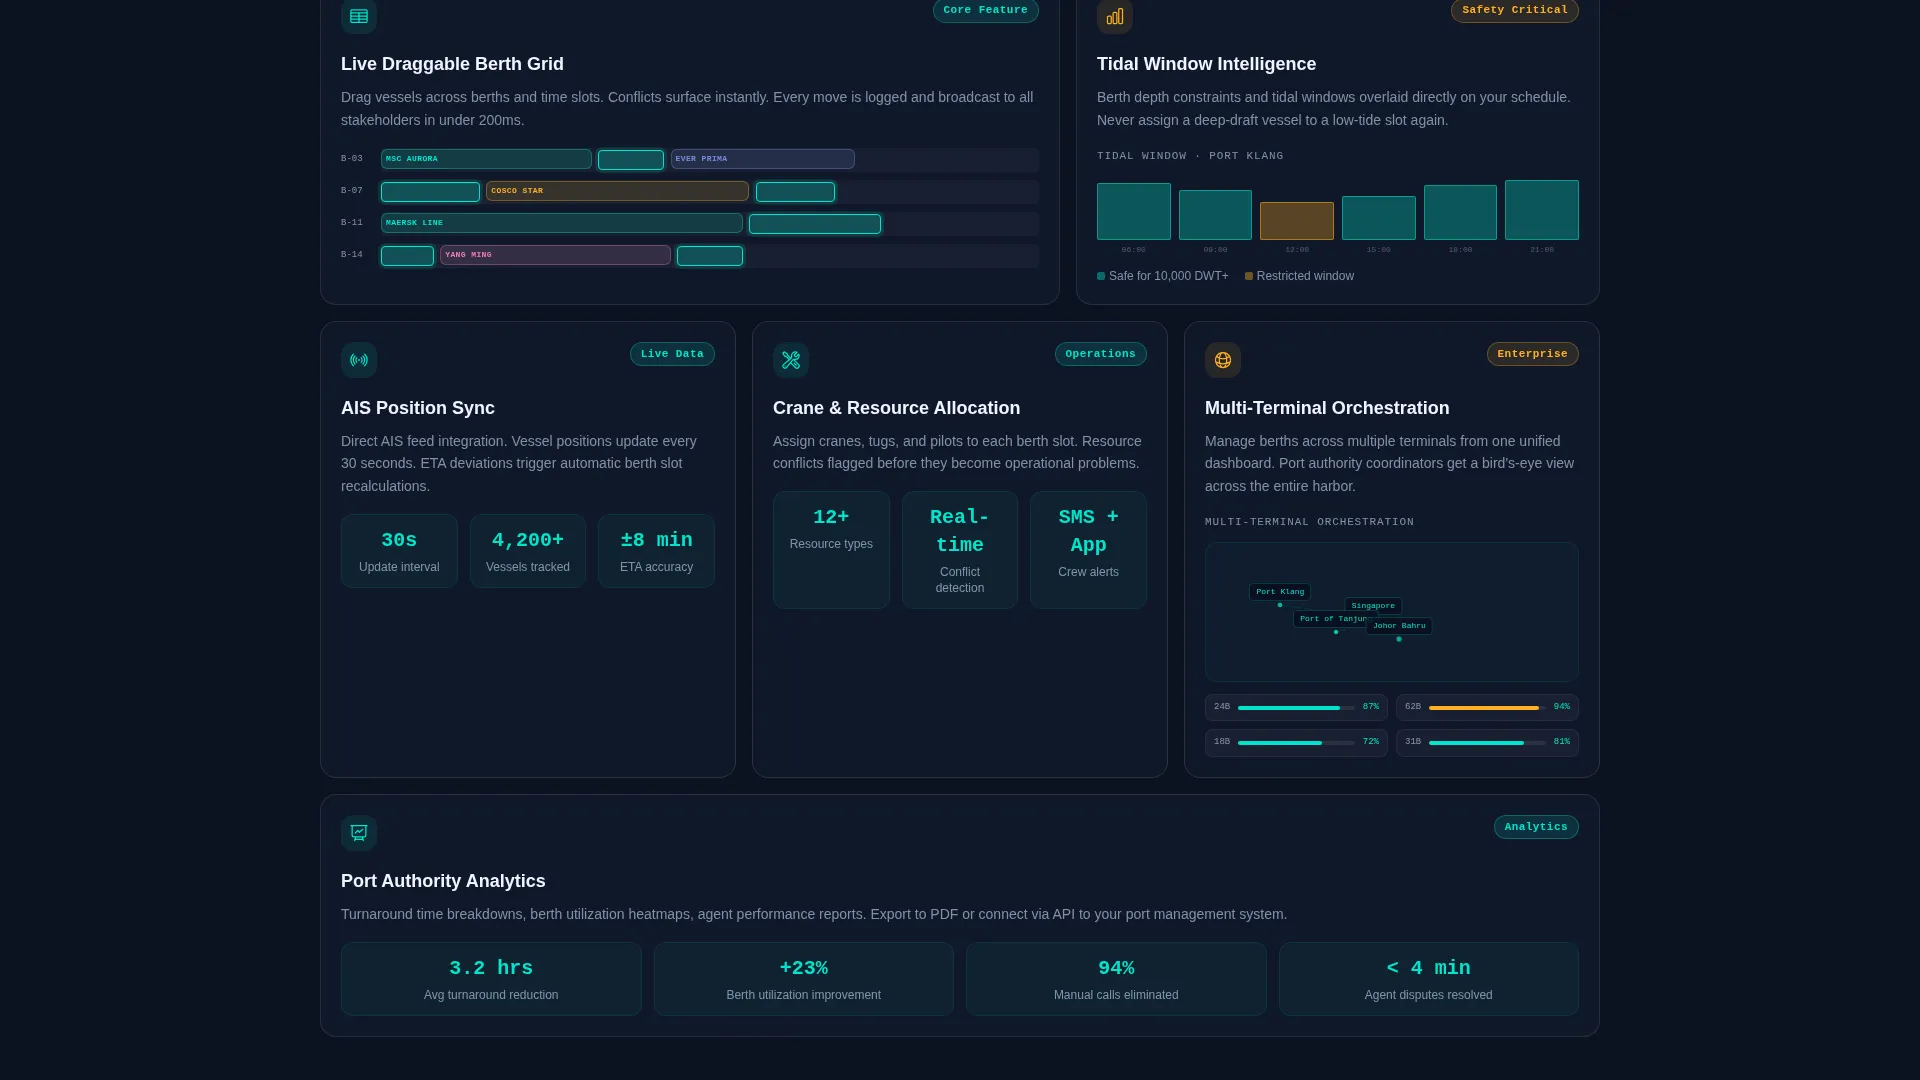Click the 'AIS Position Sync' heading
Viewport: 1920px width, 1080px height.
pyautogui.click(x=418, y=408)
